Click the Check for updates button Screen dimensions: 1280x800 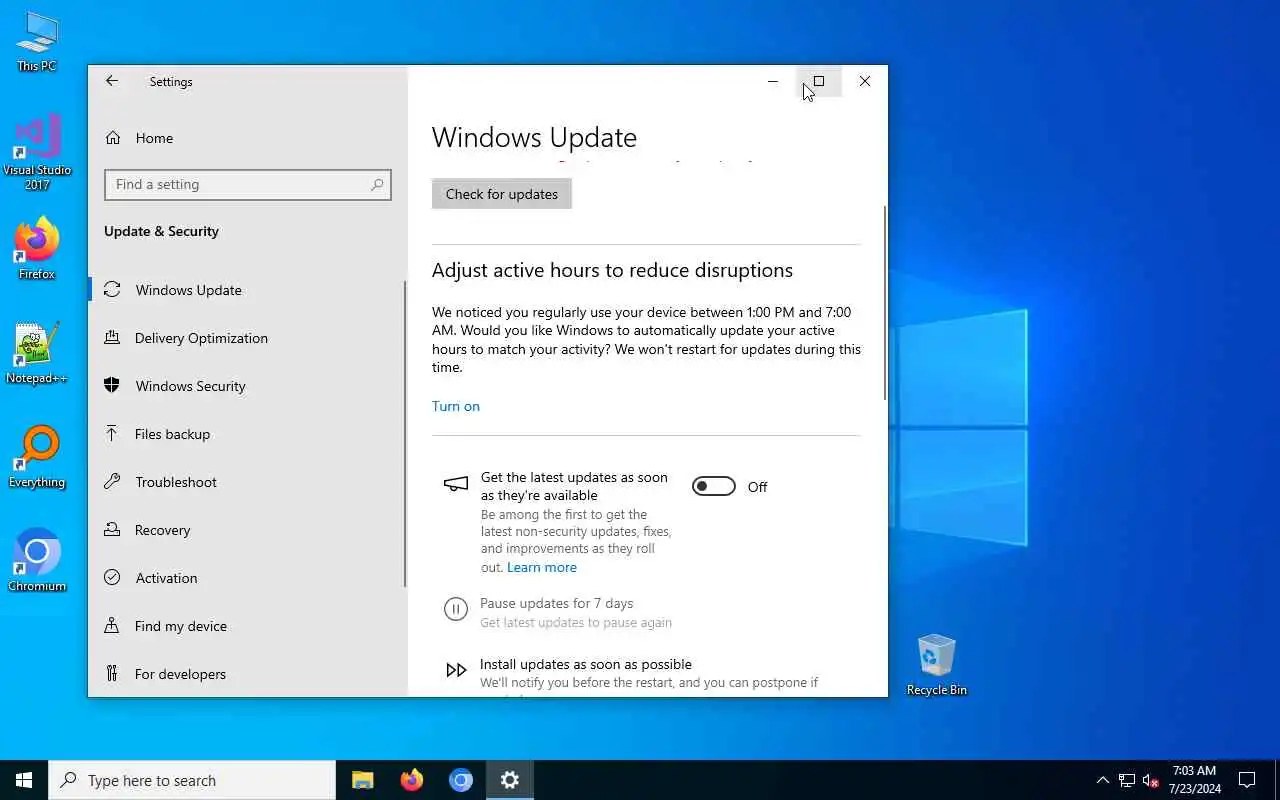[502, 194]
